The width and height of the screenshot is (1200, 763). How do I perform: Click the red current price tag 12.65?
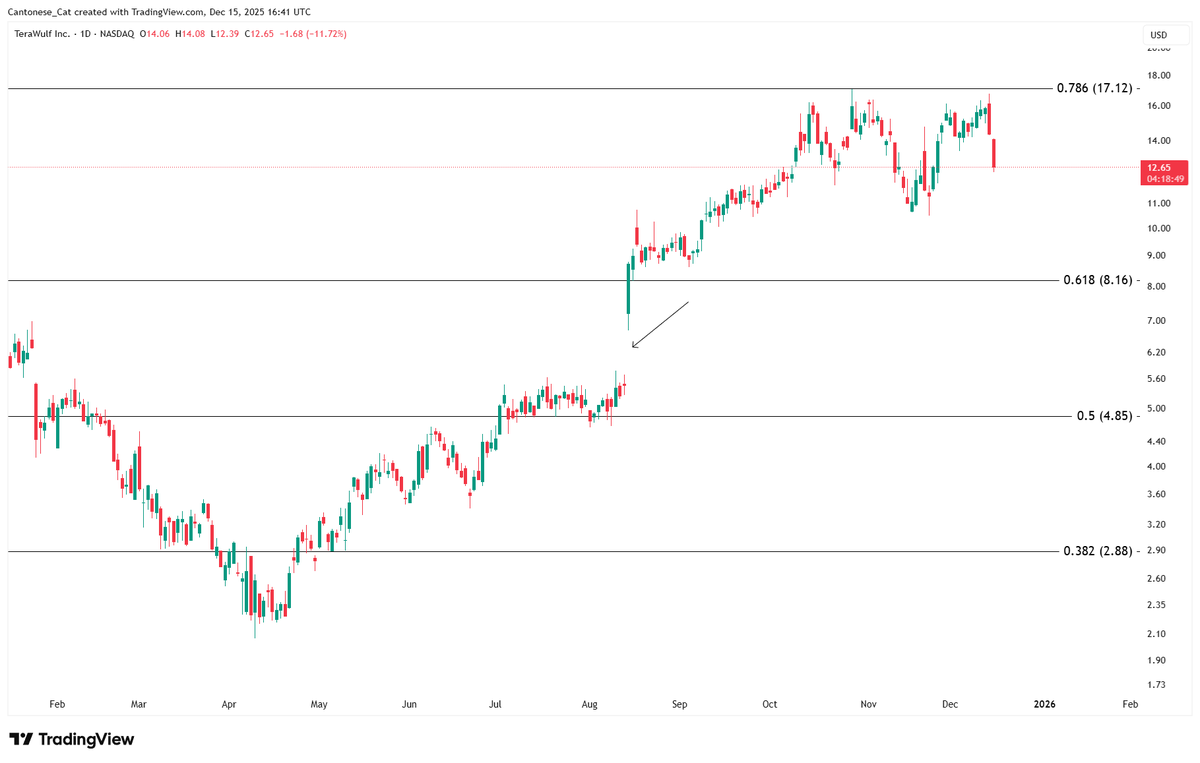coord(1165,173)
